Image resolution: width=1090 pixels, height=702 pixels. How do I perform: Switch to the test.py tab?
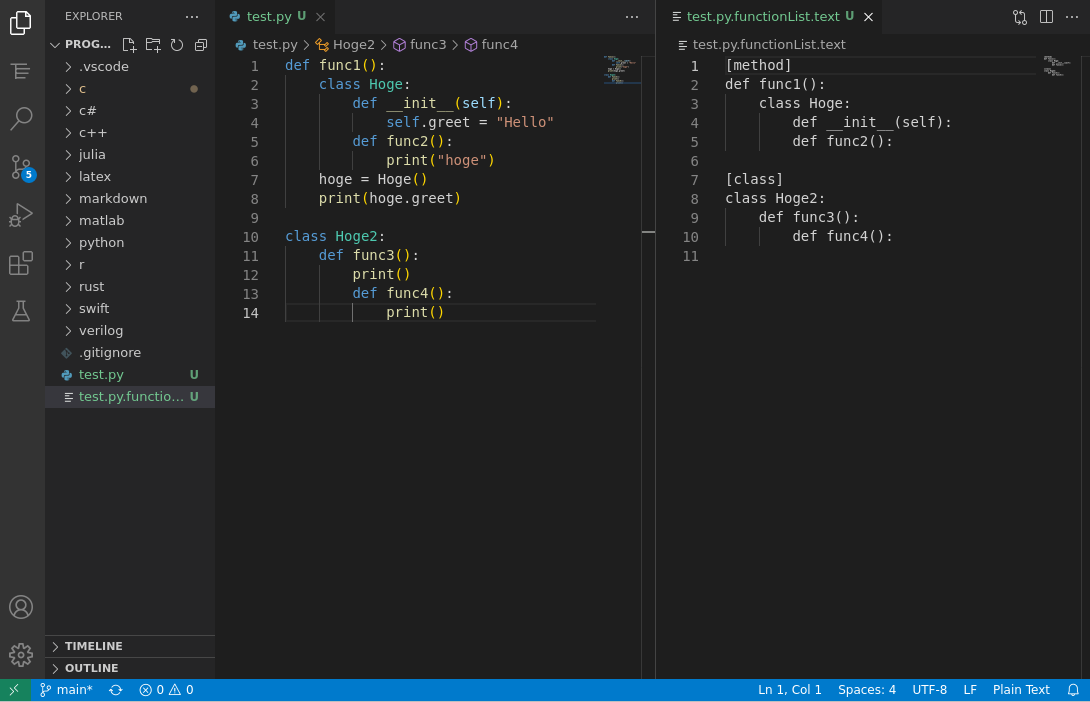pyautogui.click(x=272, y=16)
